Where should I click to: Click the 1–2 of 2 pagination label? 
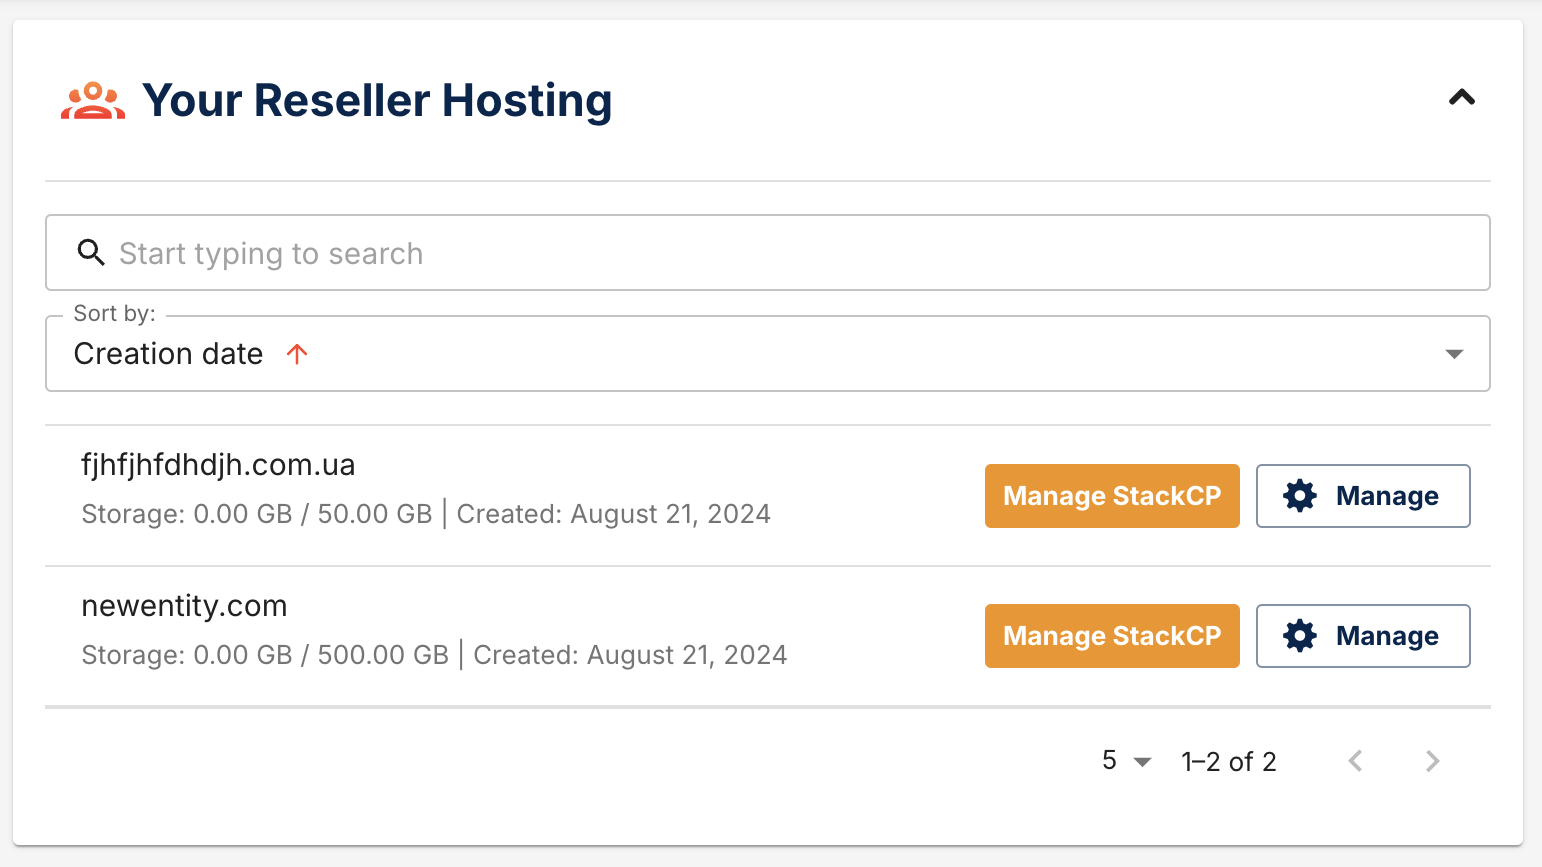pyautogui.click(x=1229, y=762)
